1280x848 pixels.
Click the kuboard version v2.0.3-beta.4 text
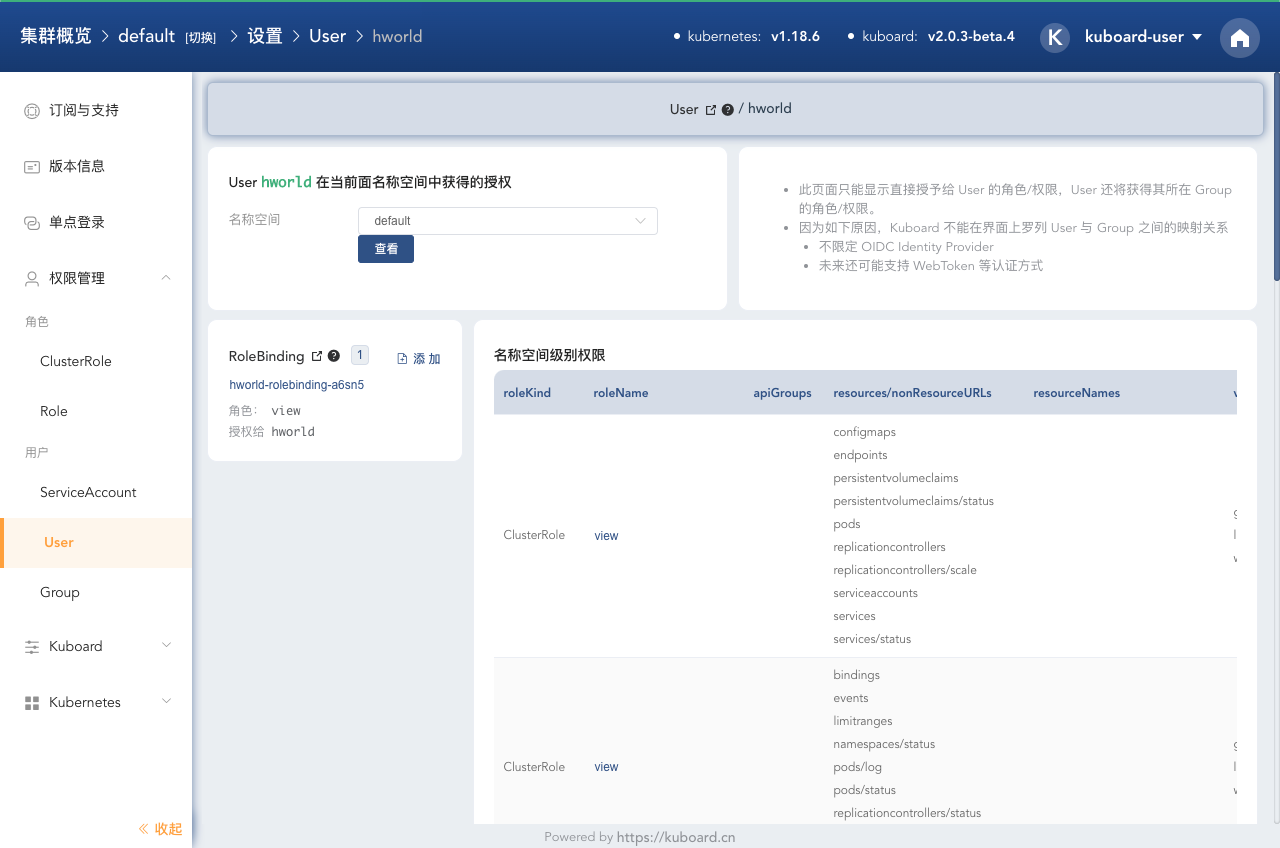tap(971, 36)
